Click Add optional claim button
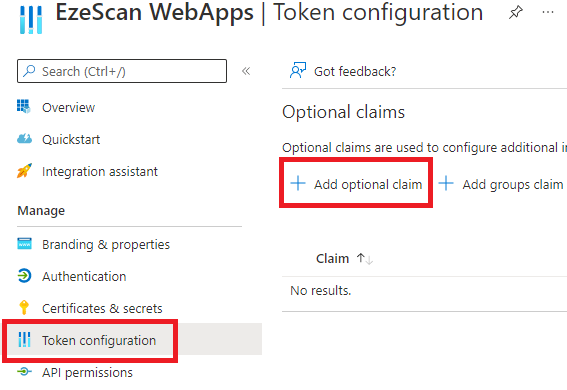The height and width of the screenshot is (390, 567). point(356,184)
